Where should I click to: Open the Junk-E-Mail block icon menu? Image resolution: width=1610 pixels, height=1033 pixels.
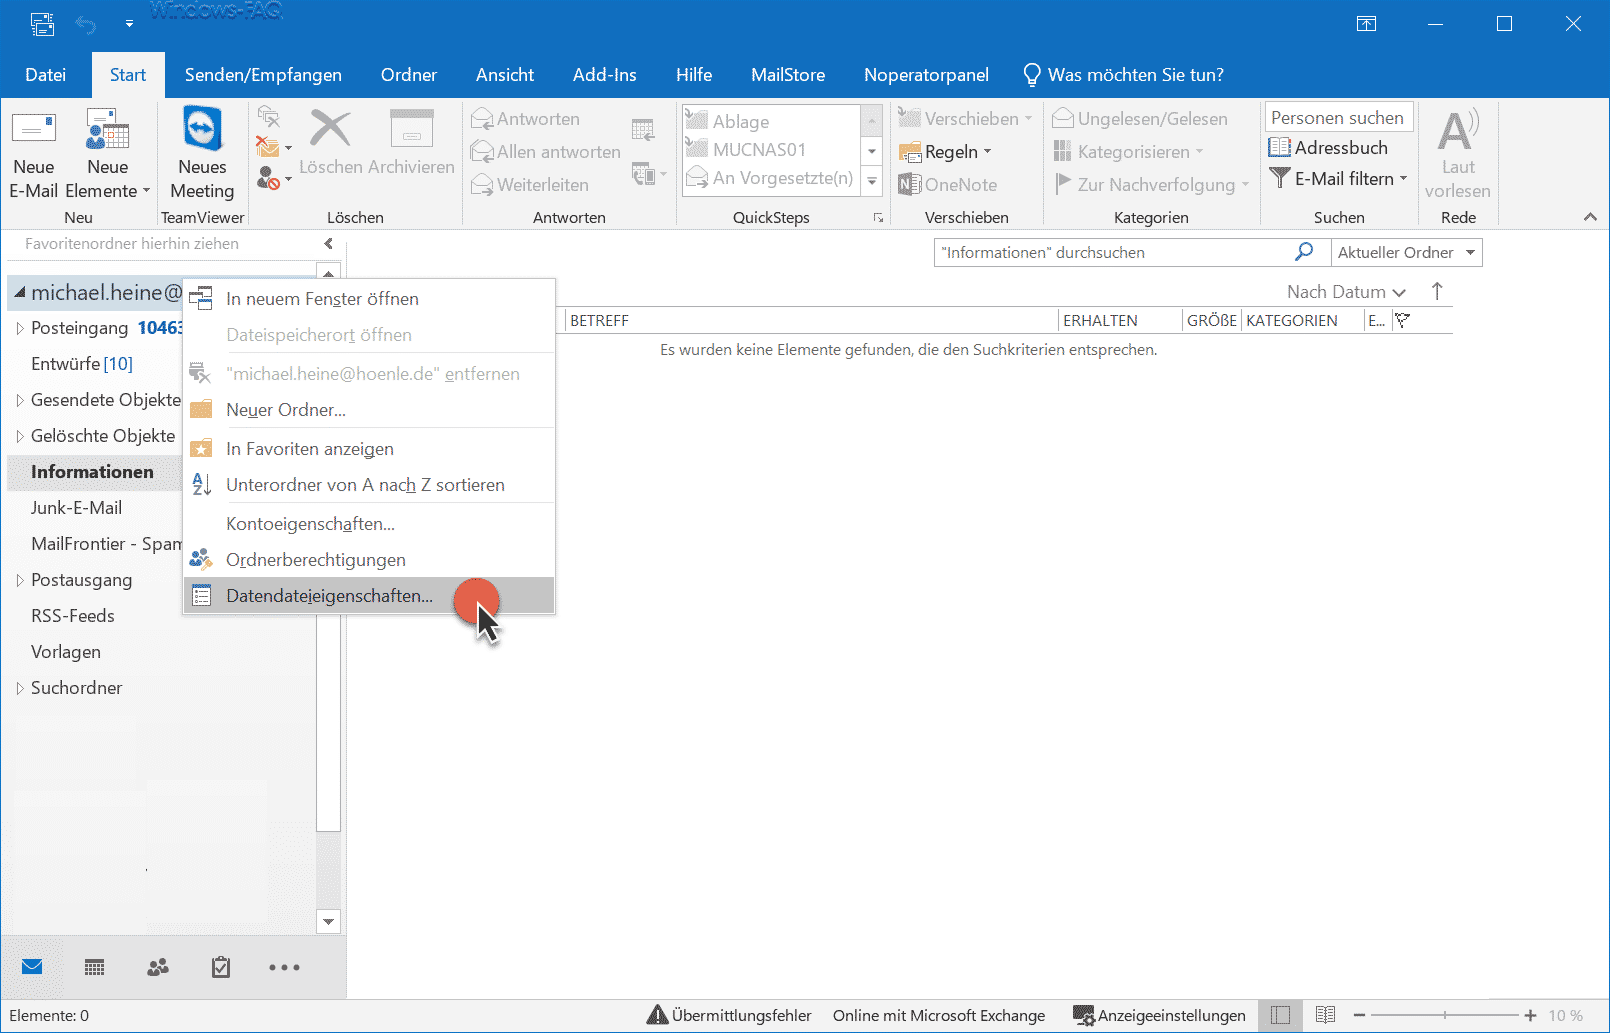[x=274, y=179]
